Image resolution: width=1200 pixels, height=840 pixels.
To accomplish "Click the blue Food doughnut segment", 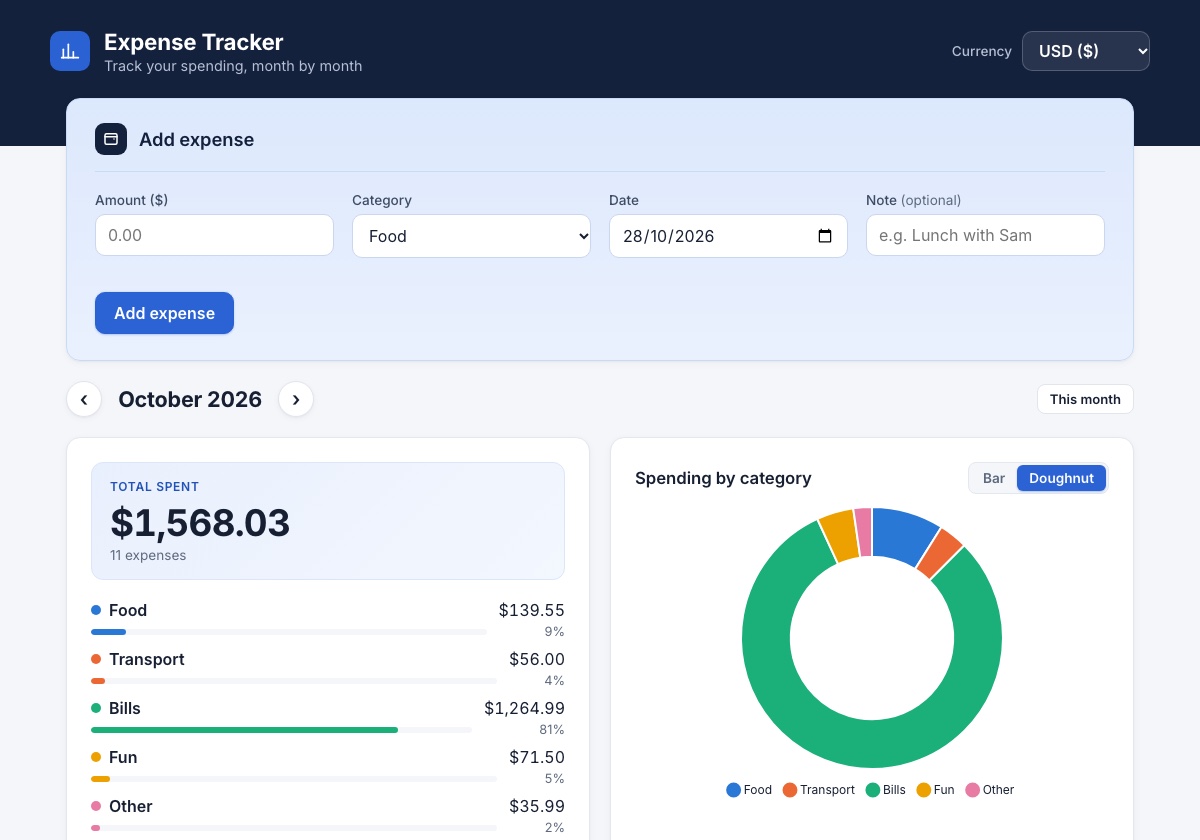I will coord(901,537).
